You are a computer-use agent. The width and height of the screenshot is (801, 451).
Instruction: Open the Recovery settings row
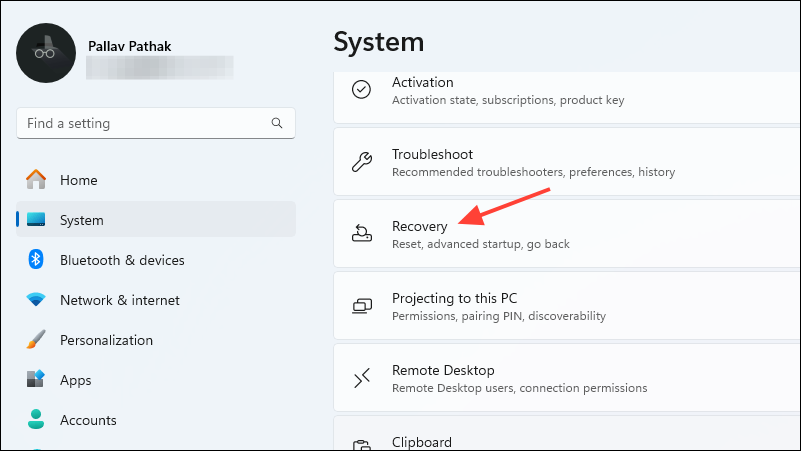[566, 234]
